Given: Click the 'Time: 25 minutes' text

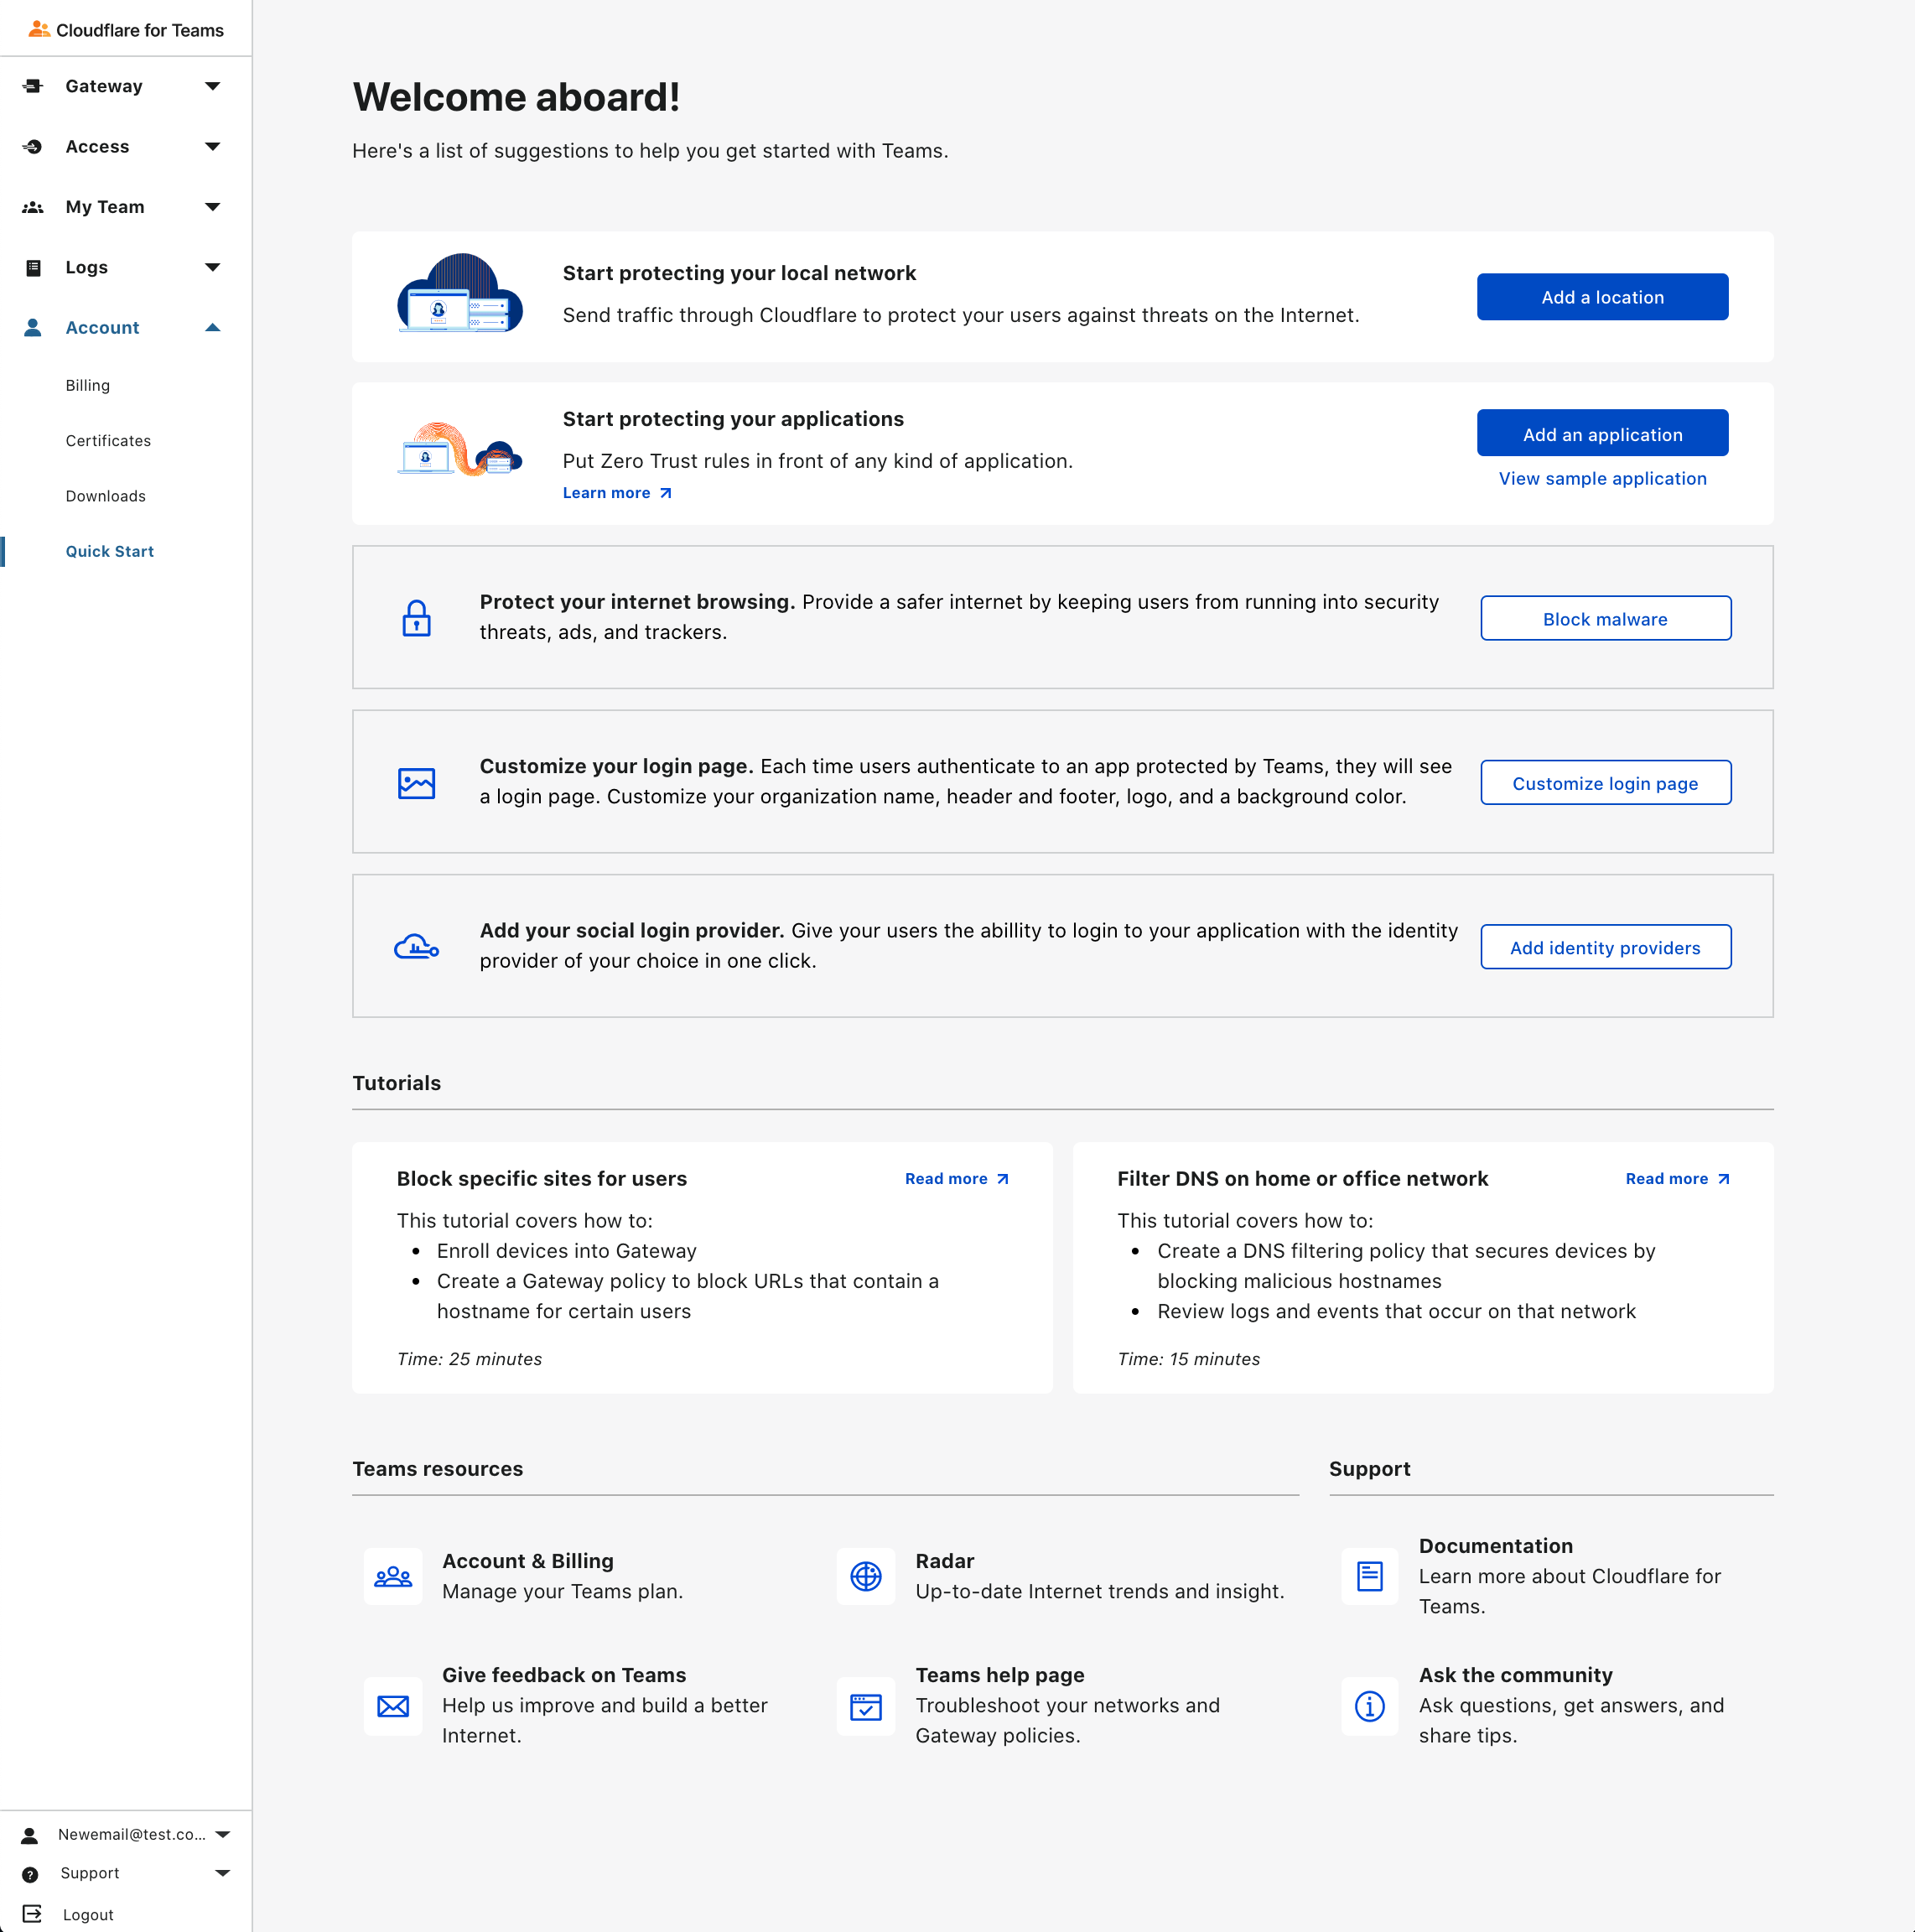Looking at the screenshot, I should [x=469, y=1359].
